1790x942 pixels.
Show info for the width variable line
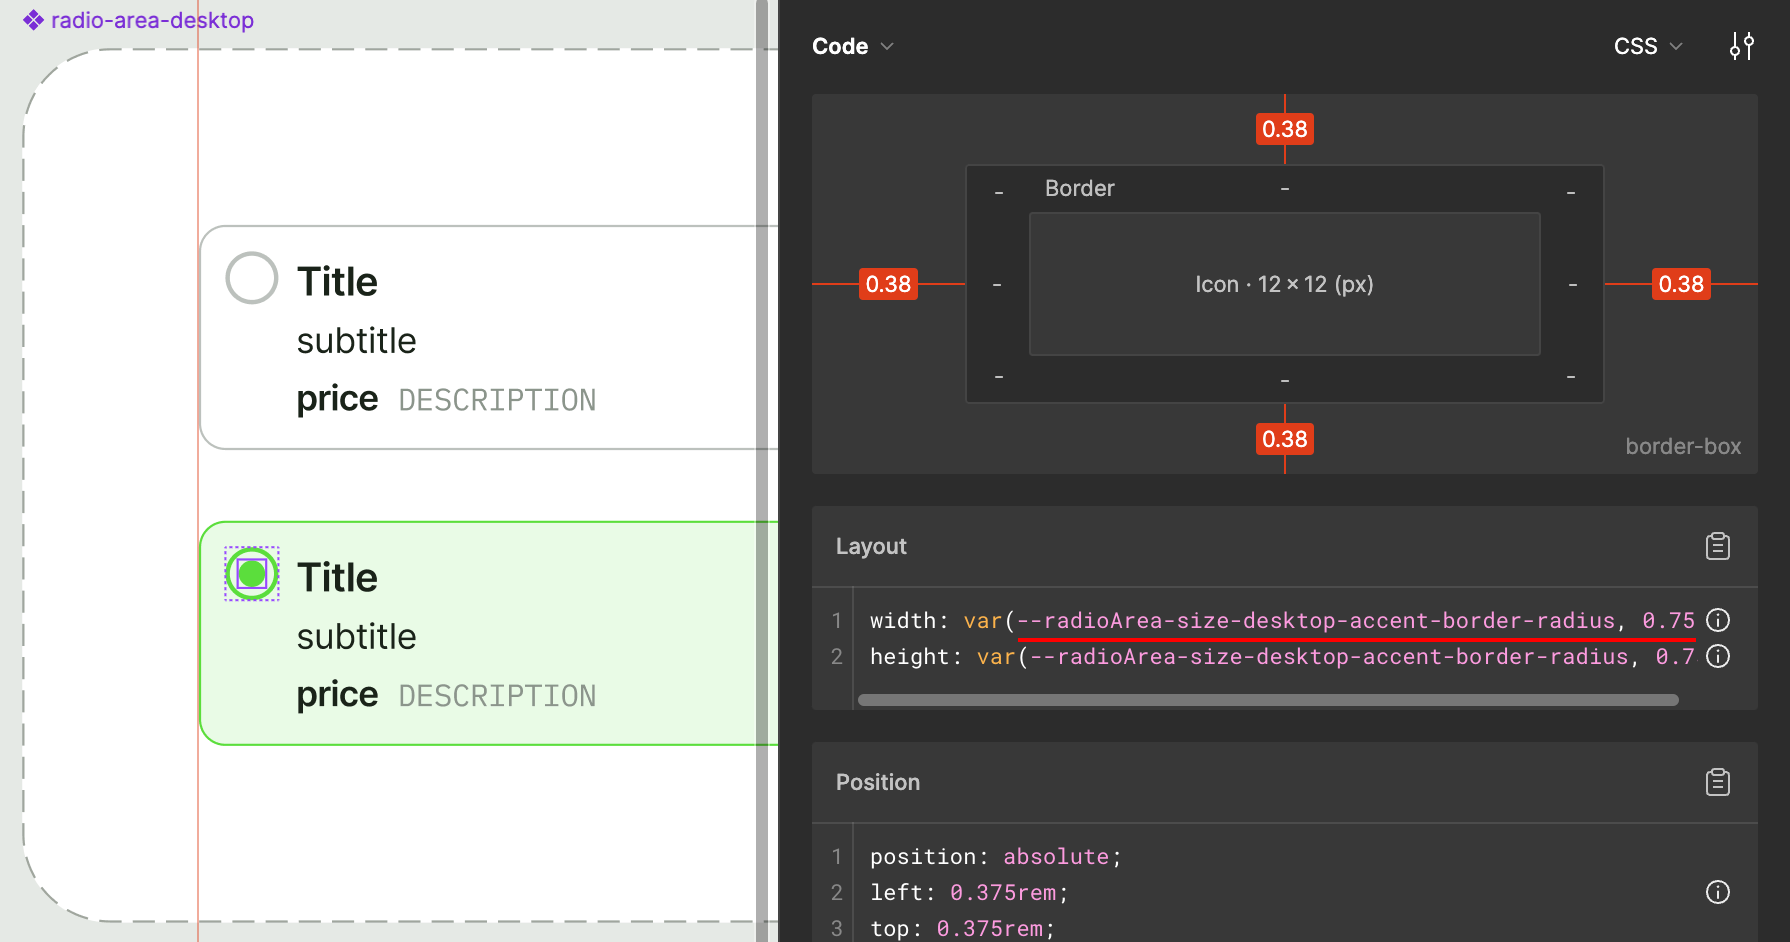(1718, 620)
